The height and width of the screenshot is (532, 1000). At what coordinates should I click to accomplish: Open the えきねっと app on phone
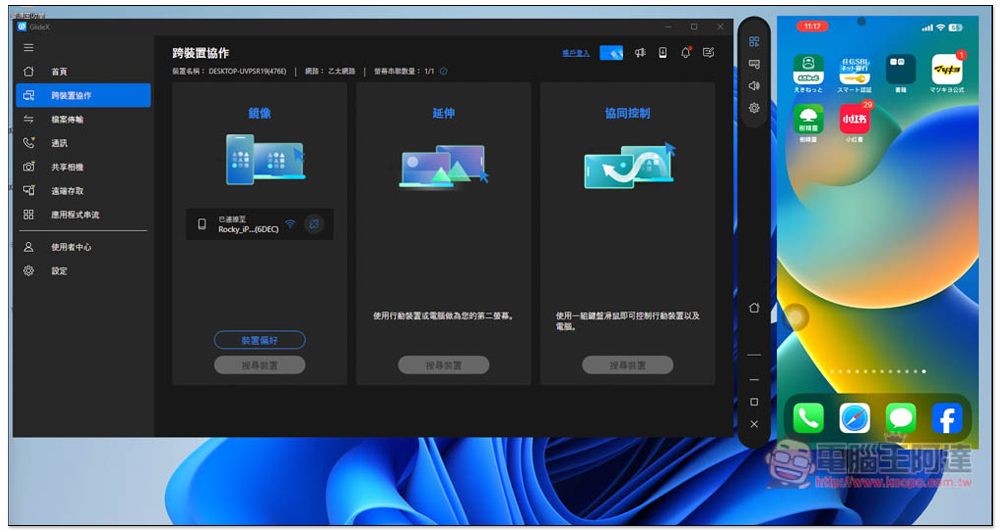[x=808, y=70]
